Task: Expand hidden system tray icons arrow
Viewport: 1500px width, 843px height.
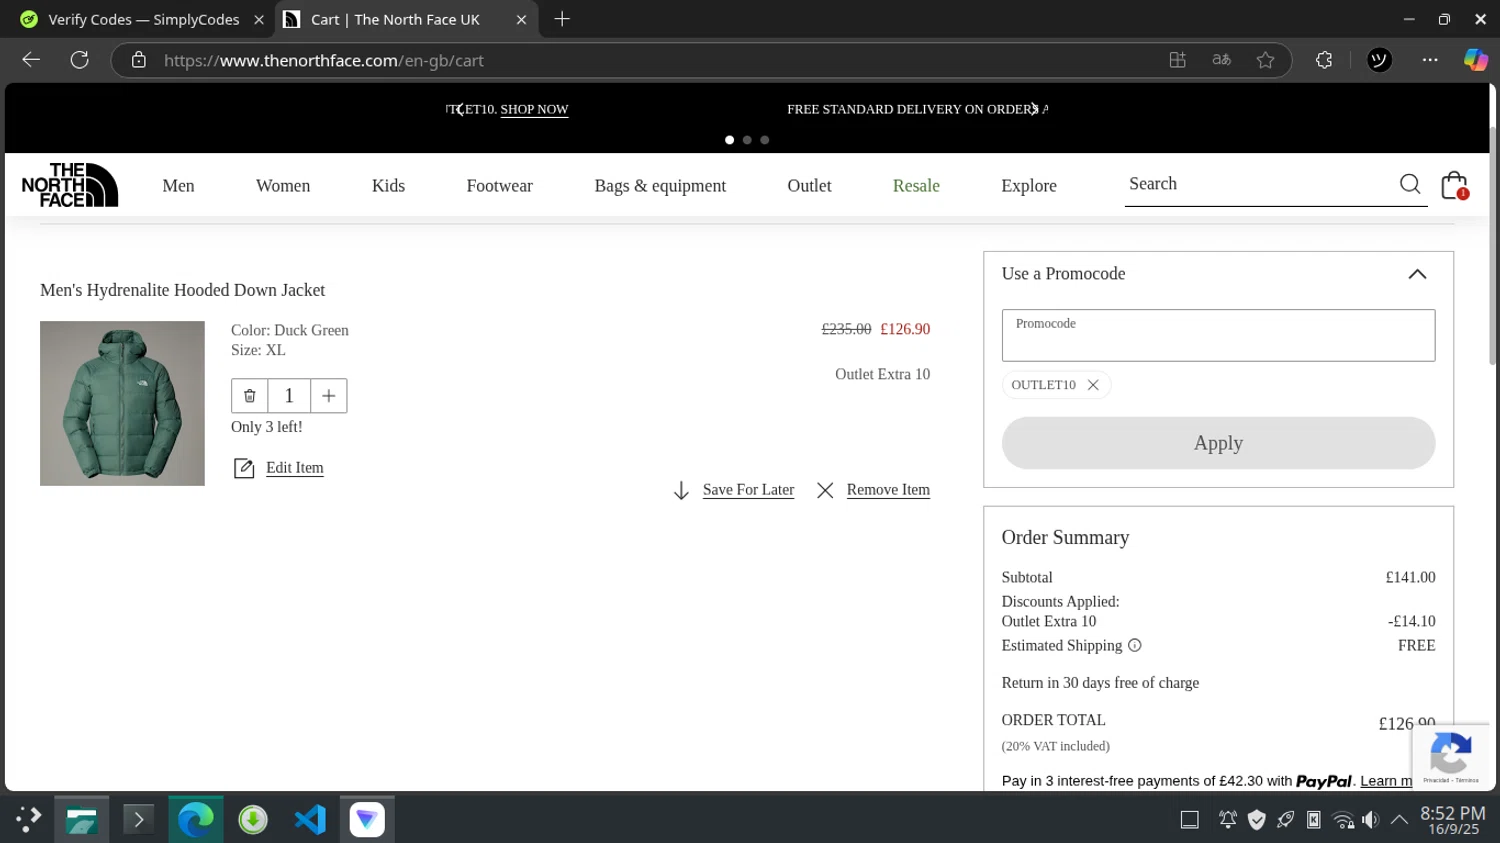Action: [1399, 820]
